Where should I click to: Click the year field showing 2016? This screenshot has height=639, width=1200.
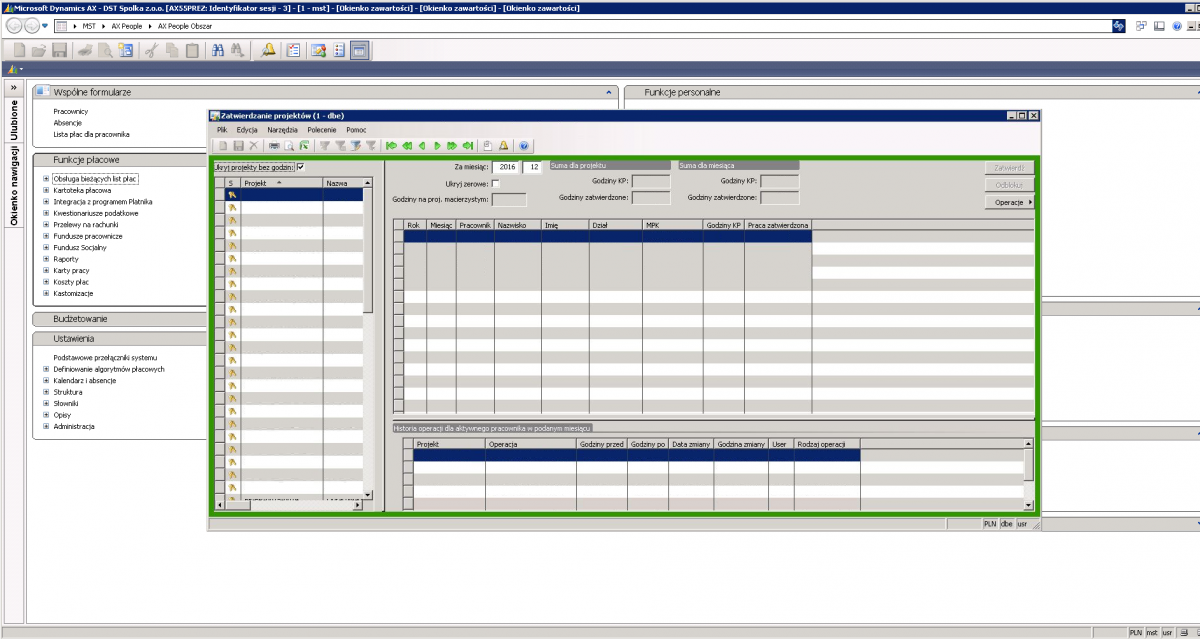[507, 167]
